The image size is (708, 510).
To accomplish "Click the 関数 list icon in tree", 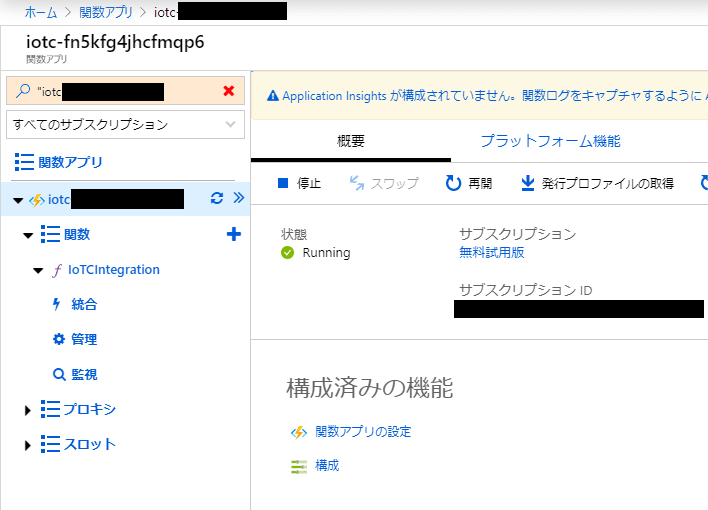I will coord(50,234).
